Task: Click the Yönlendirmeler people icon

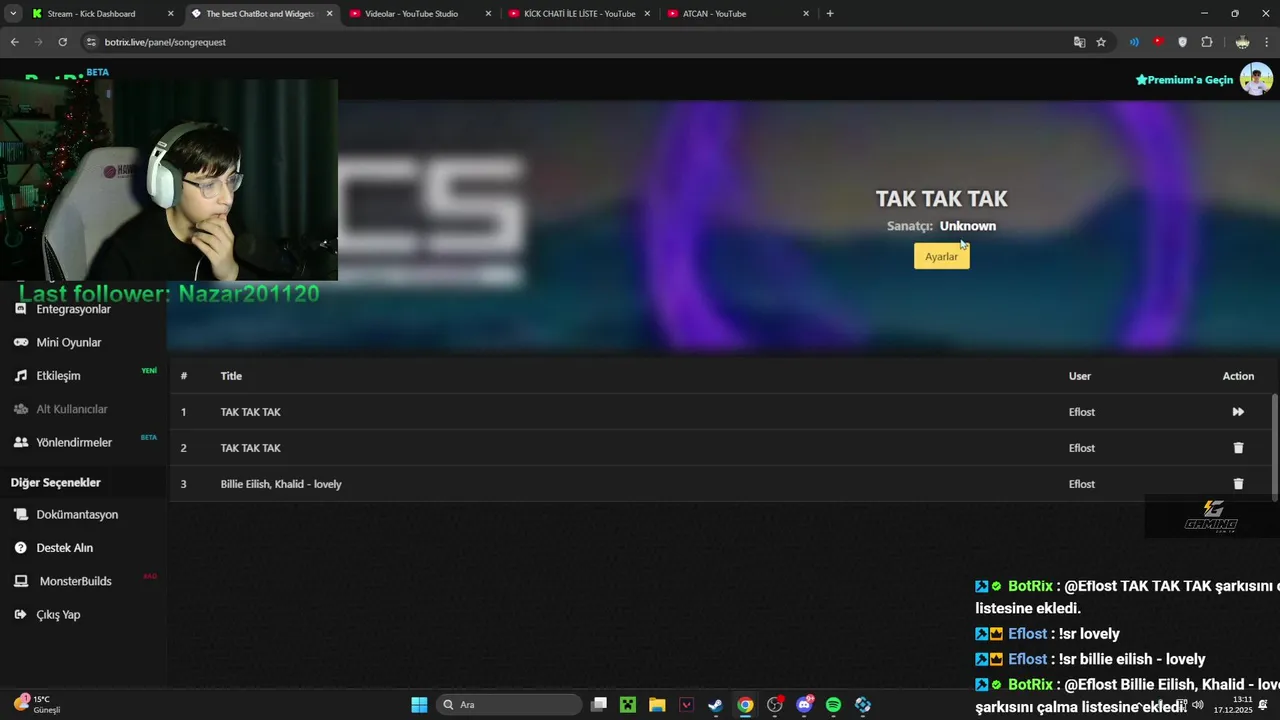Action: [20, 442]
